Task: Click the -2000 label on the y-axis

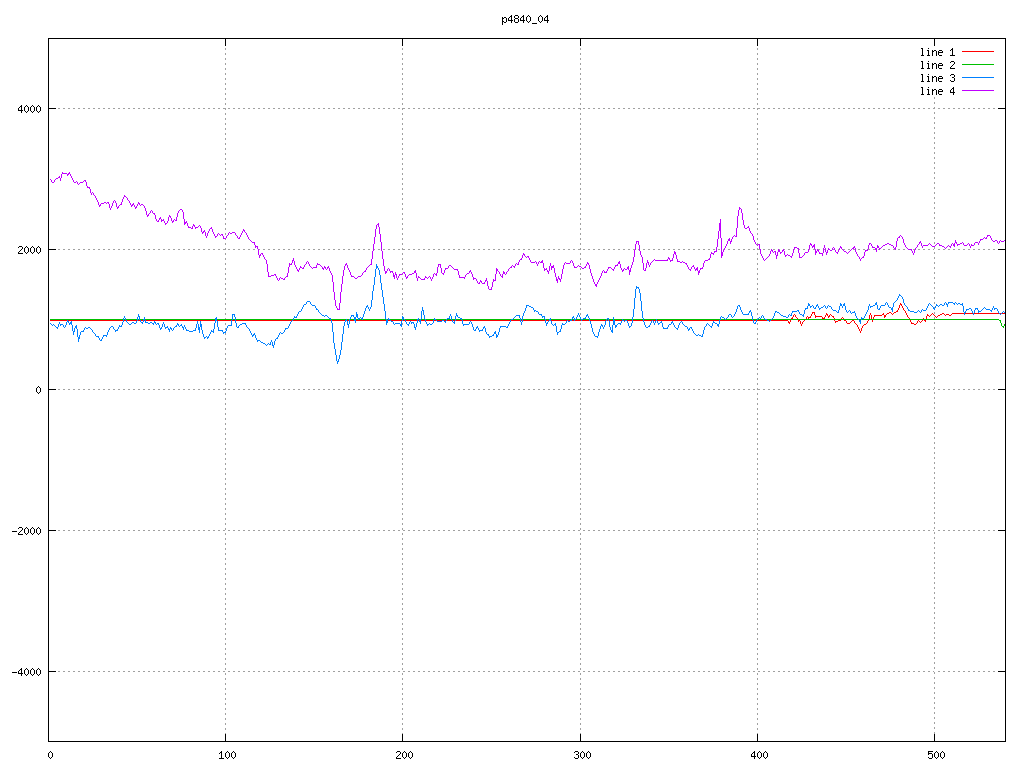Action: click(25, 530)
